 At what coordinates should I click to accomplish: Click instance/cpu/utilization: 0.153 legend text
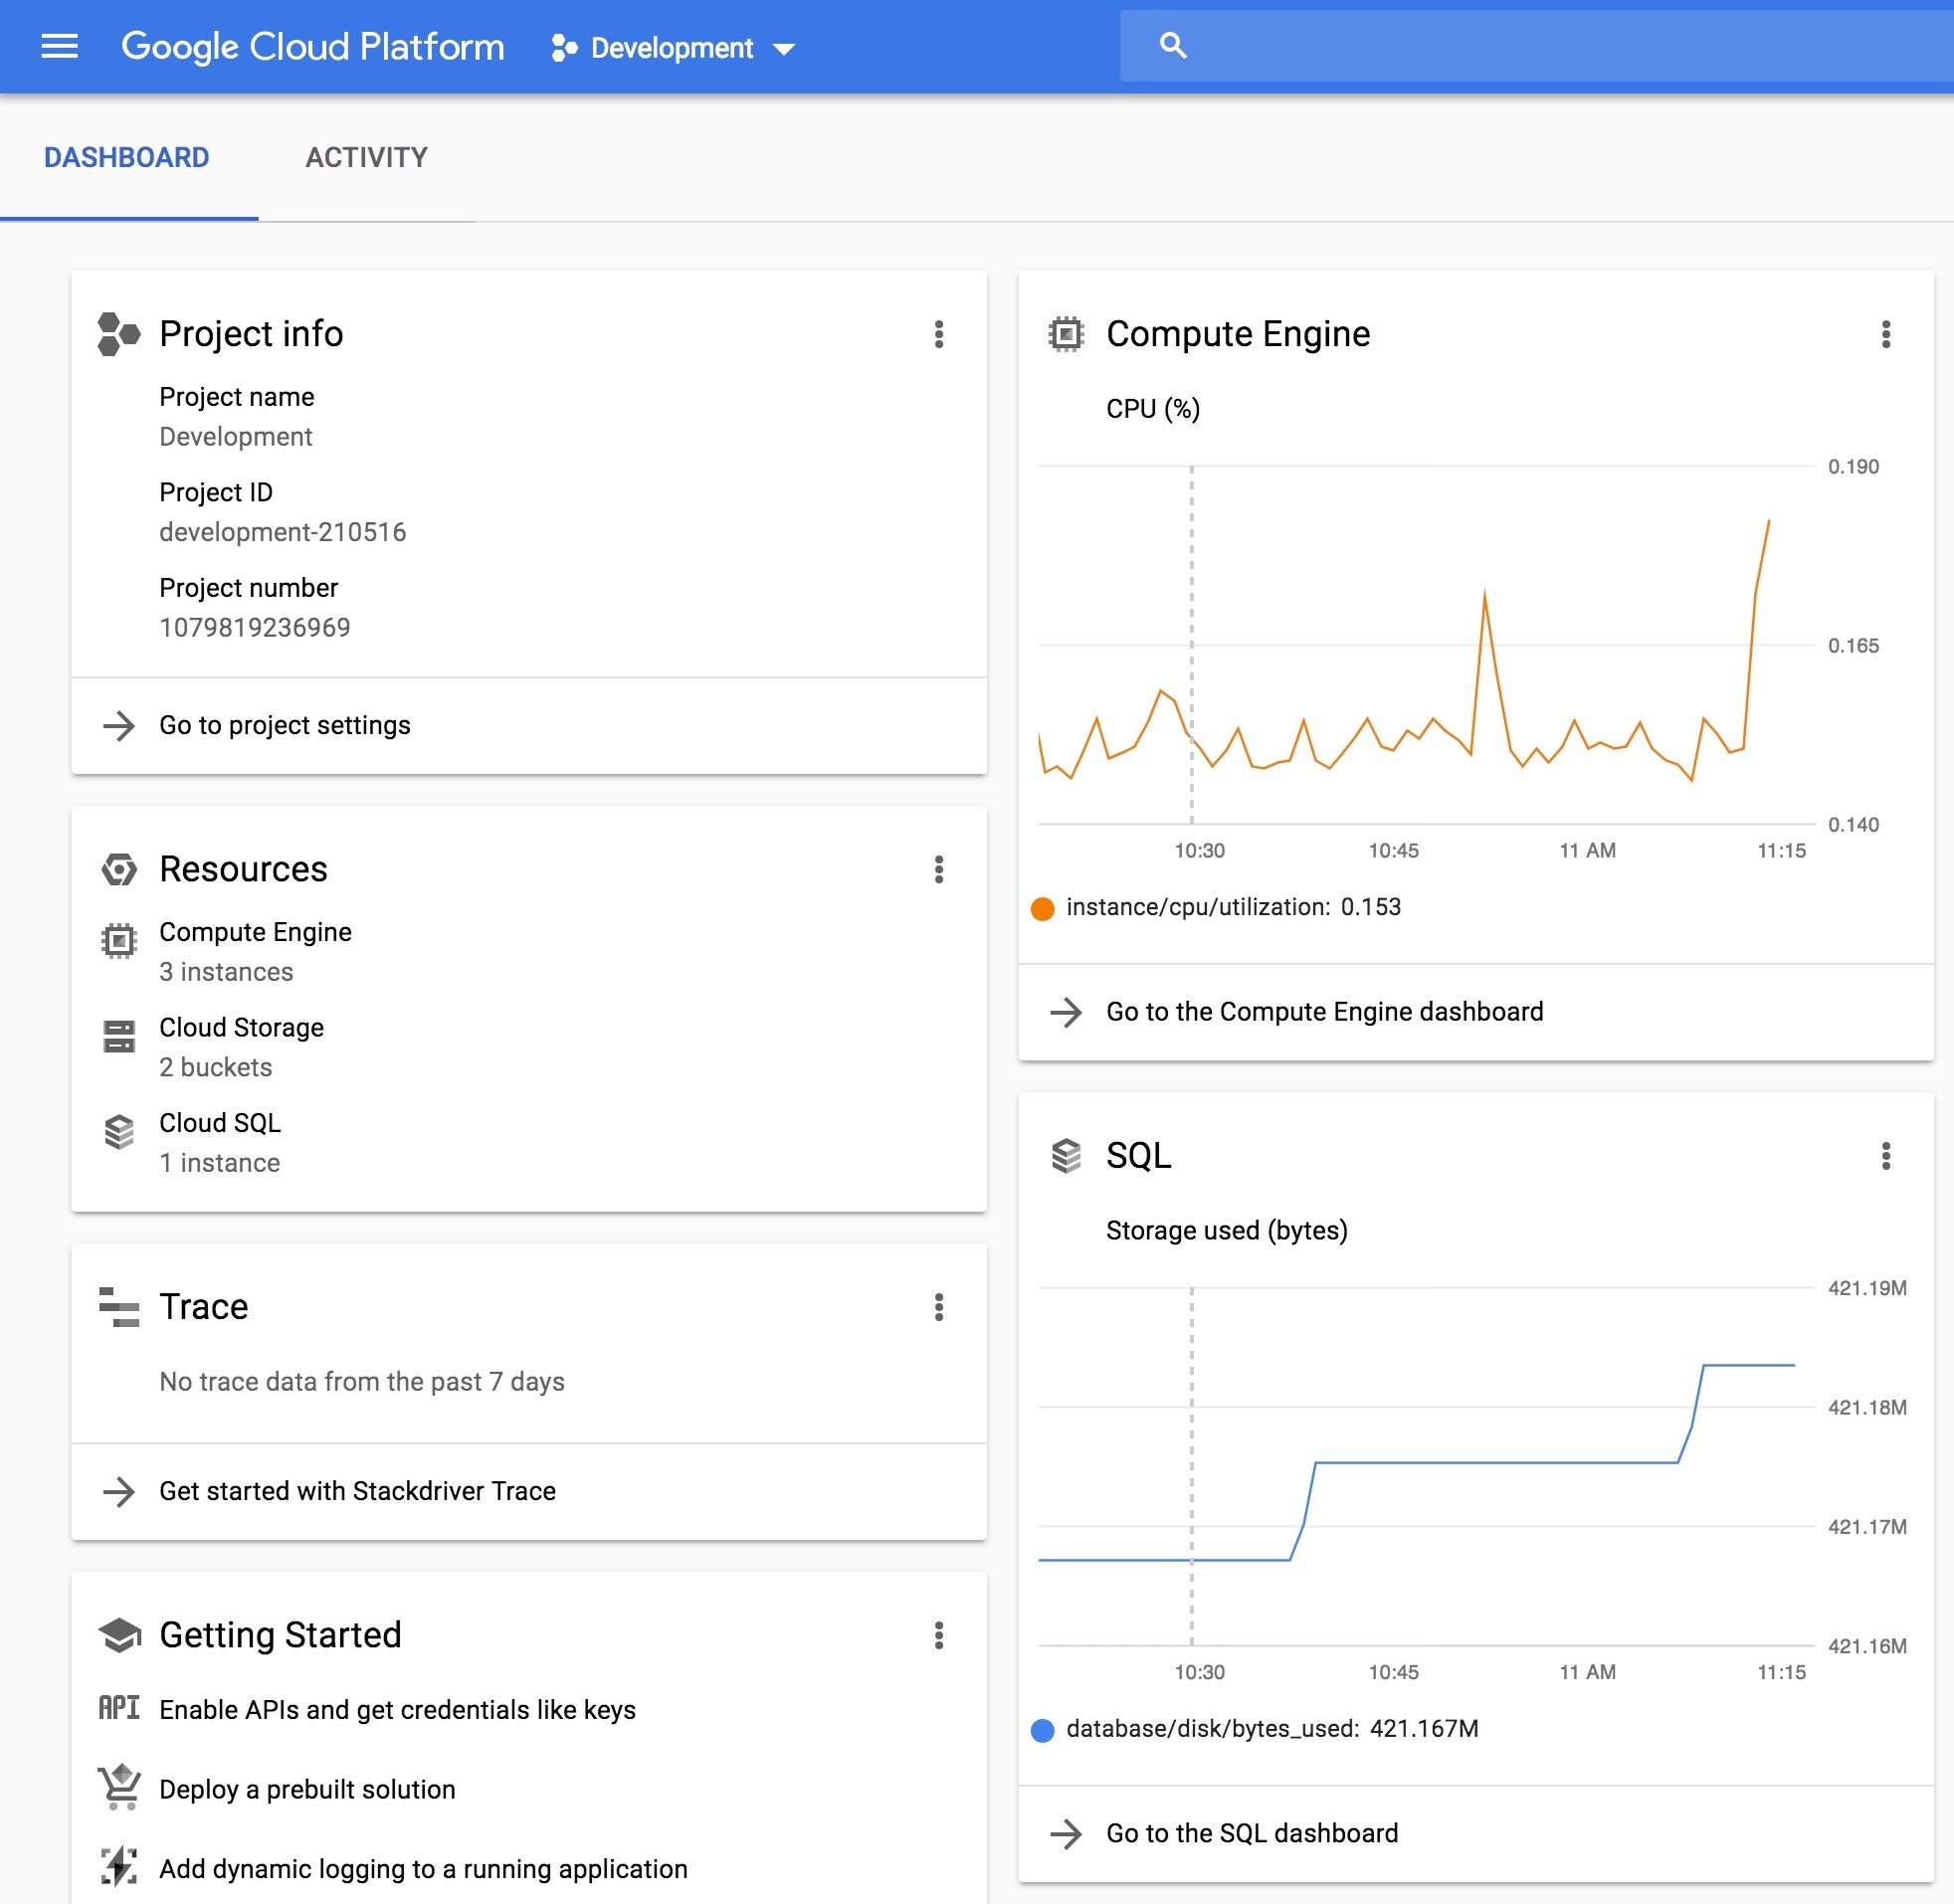point(1233,907)
